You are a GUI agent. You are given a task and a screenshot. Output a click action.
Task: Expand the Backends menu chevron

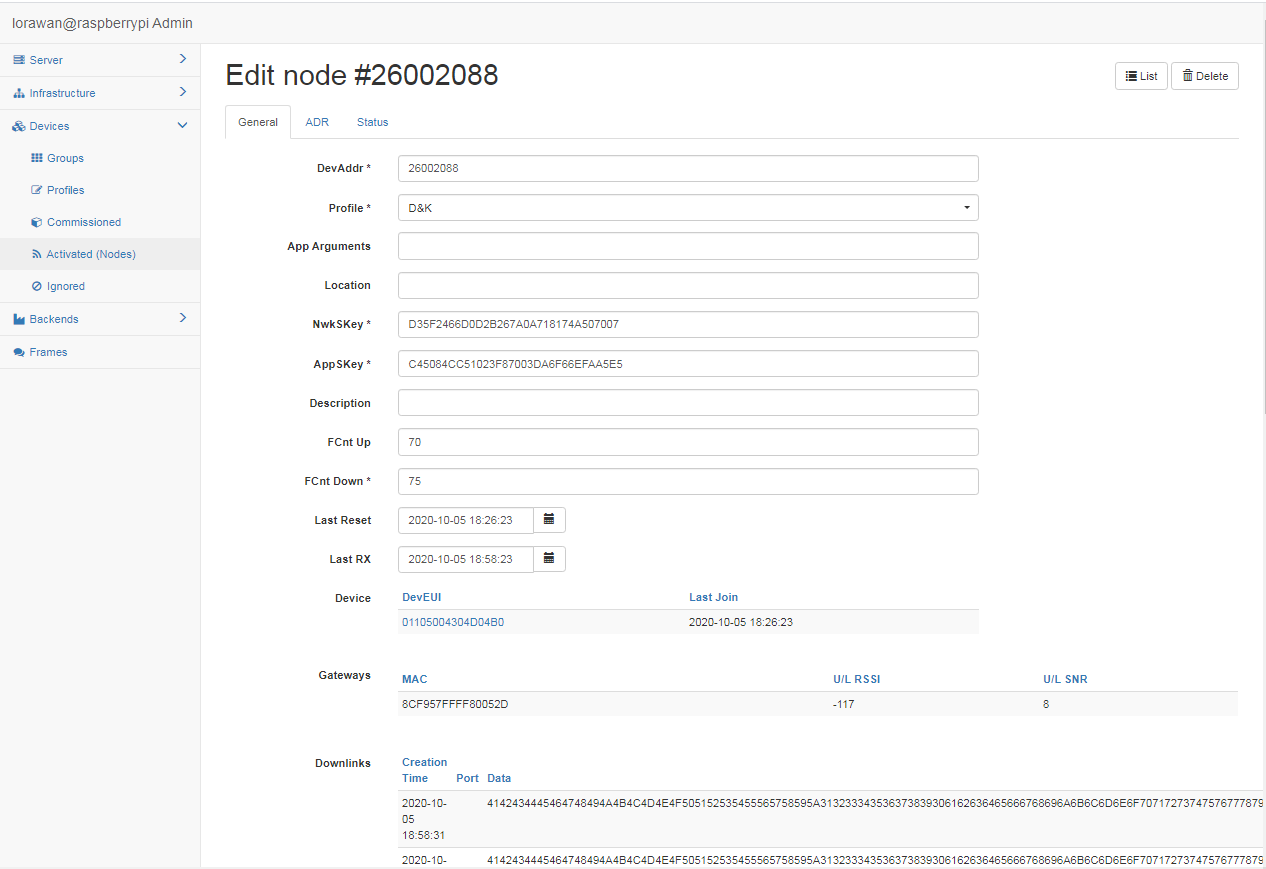pos(183,318)
